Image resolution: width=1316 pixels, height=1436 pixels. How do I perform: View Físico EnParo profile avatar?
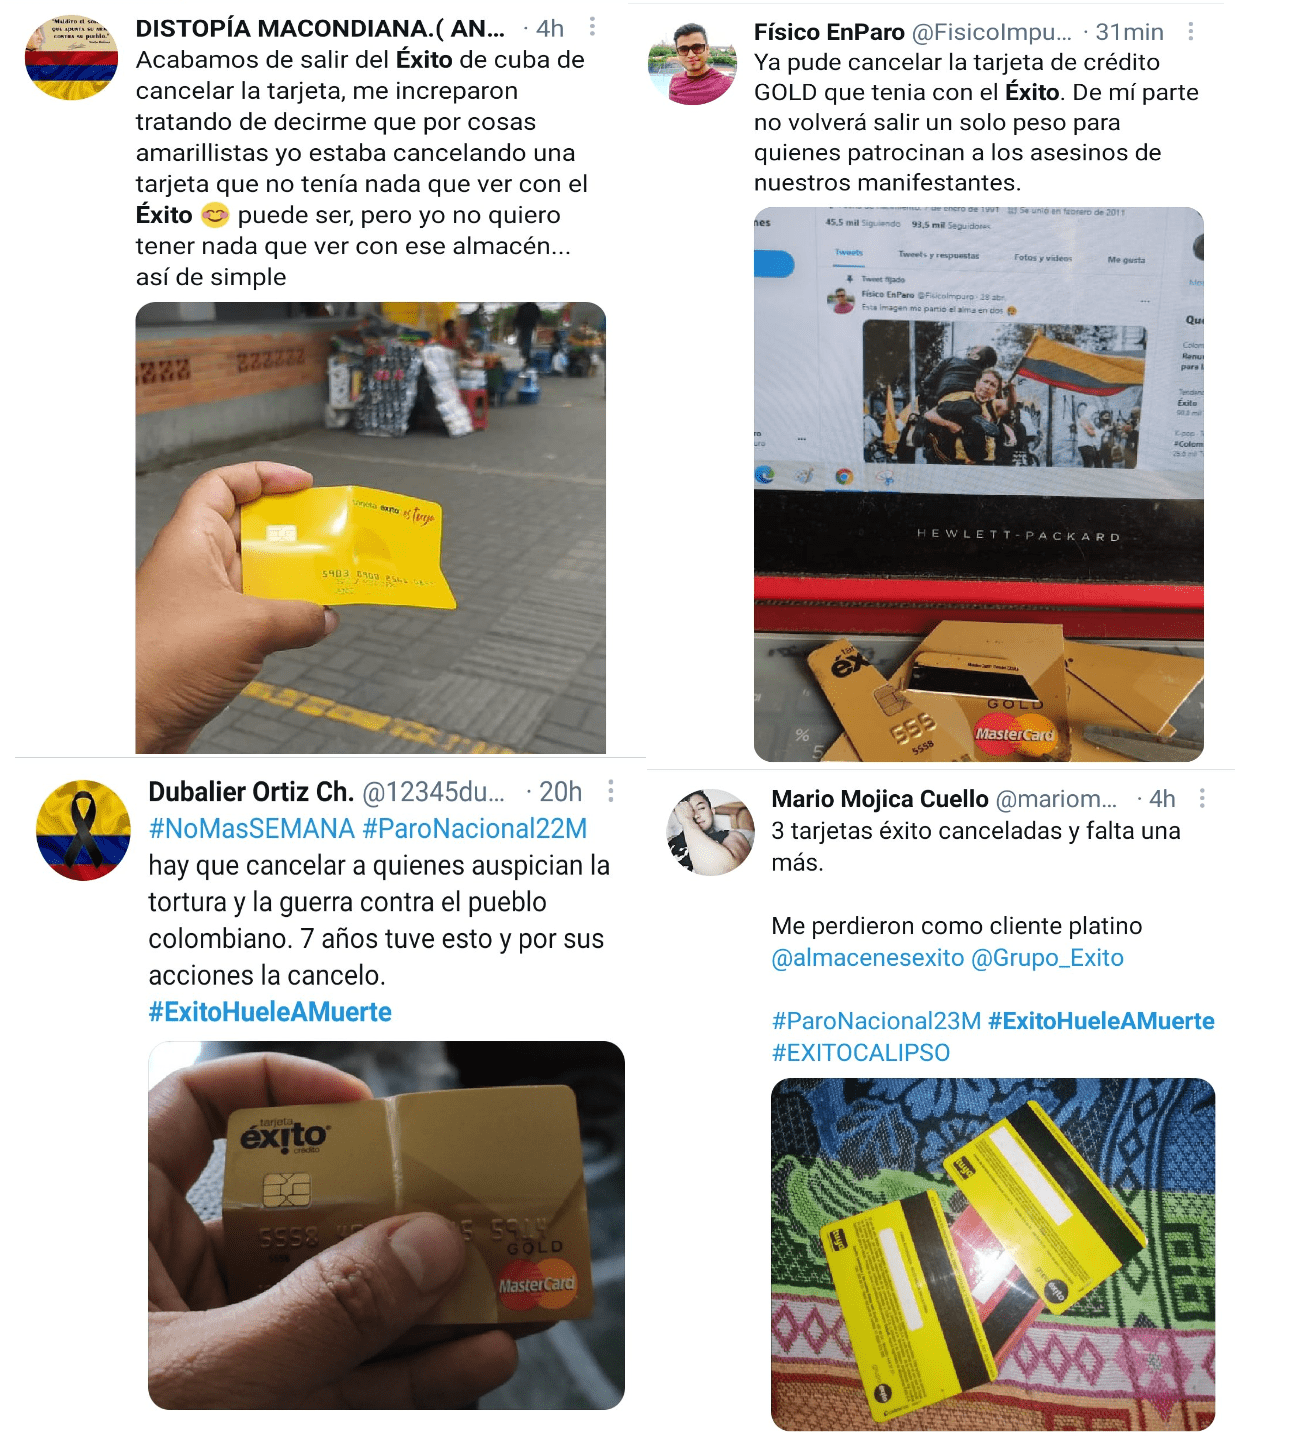point(693,62)
